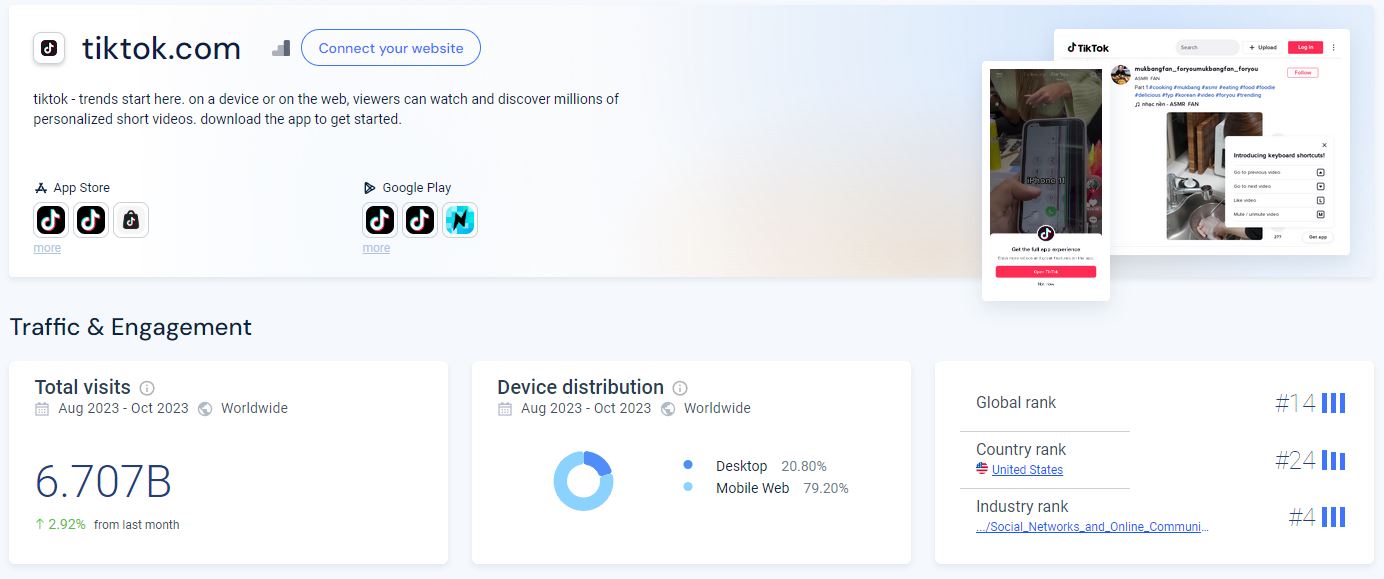Click the bars icon beside Country rank #24
The height and width of the screenshot is (579, 1384).
click(x=1333, y=460)
